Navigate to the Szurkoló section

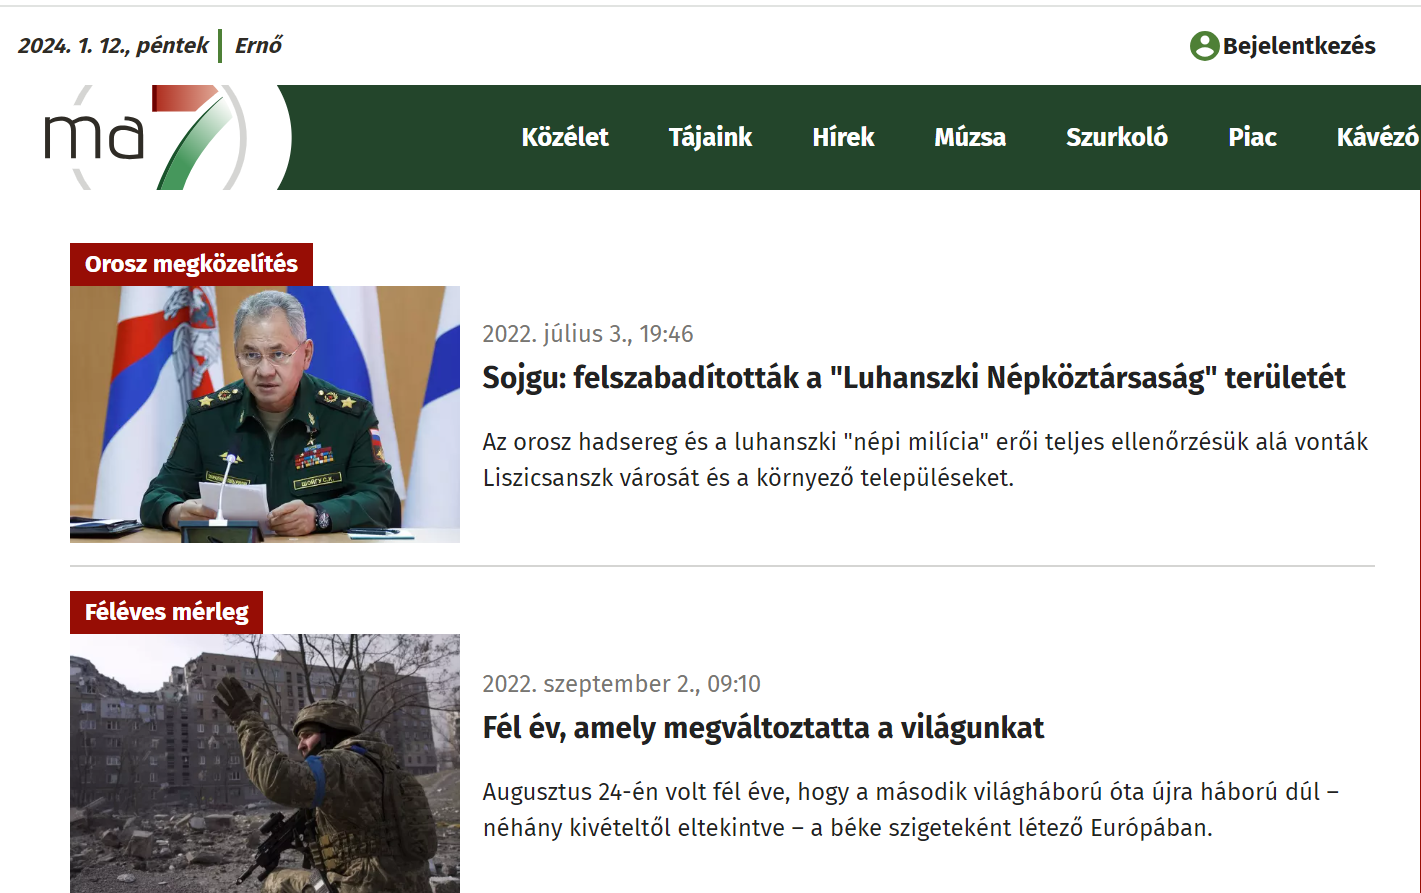pyautogui.click(x=1116, y=137)
